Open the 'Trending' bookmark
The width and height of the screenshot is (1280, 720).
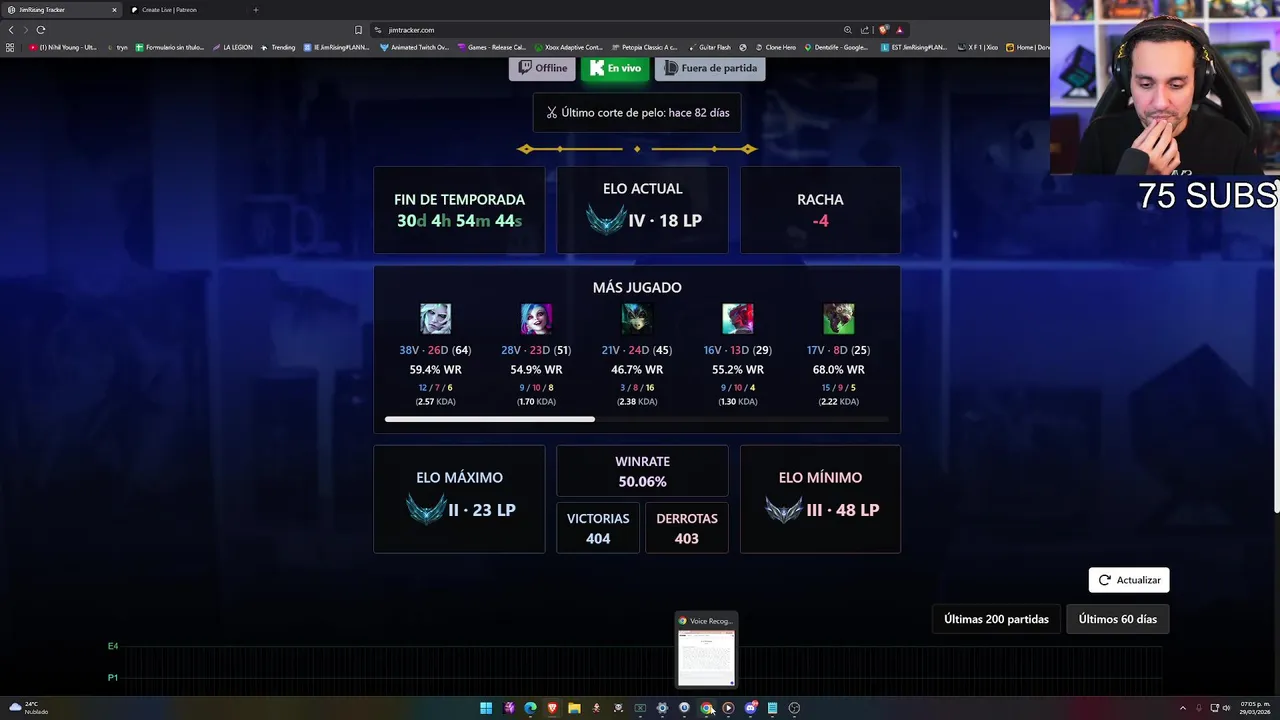[278, 47]
